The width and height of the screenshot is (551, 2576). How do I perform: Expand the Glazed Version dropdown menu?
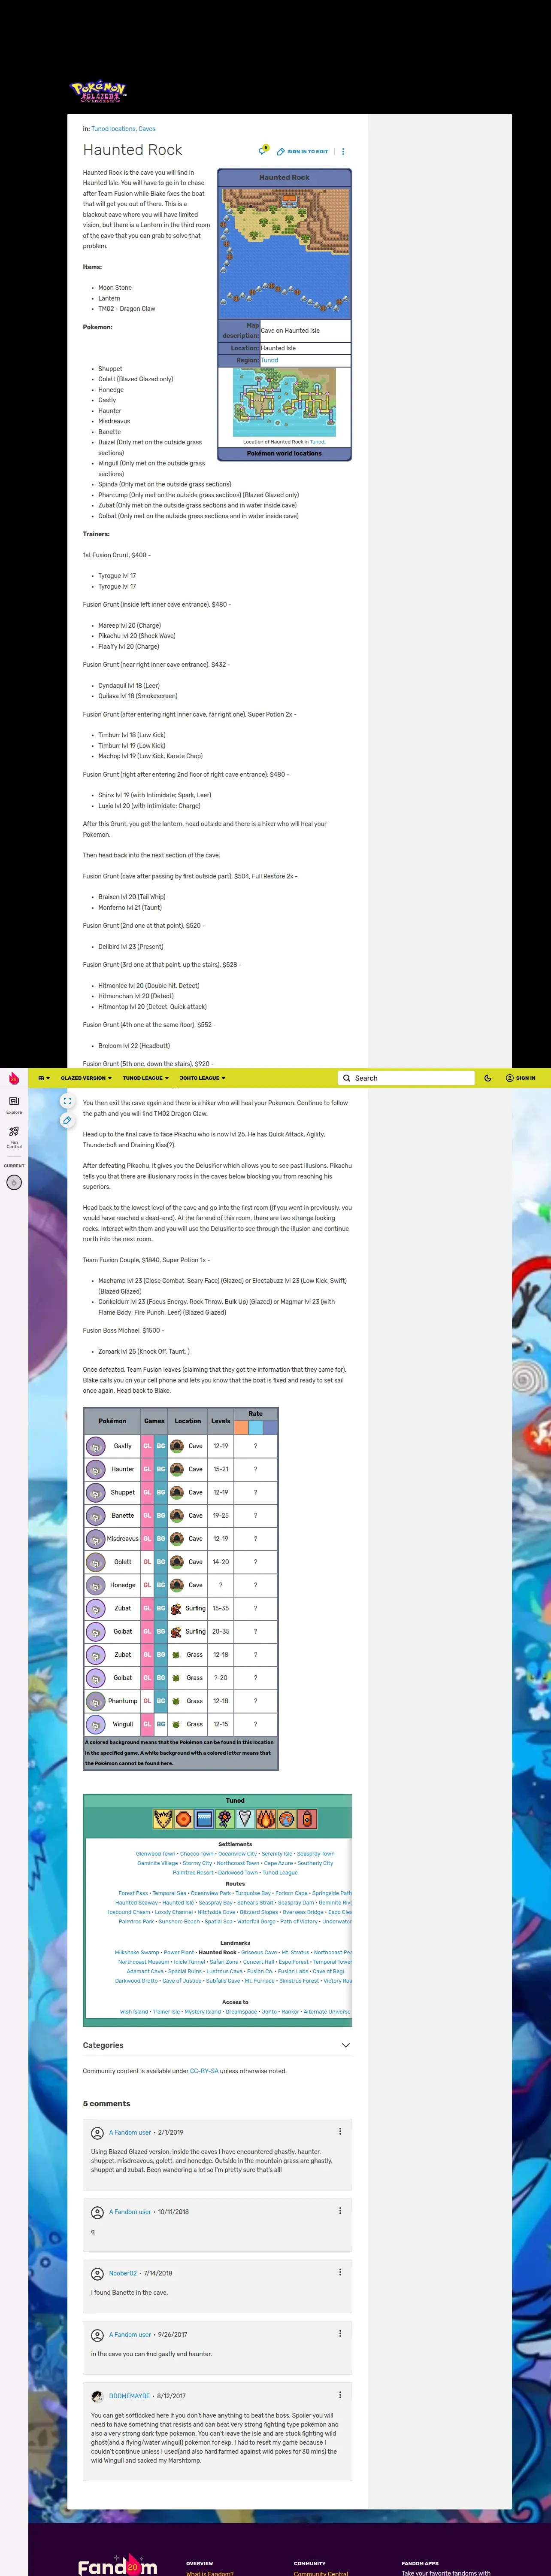pyautogui.click(x=85, y=1078)
